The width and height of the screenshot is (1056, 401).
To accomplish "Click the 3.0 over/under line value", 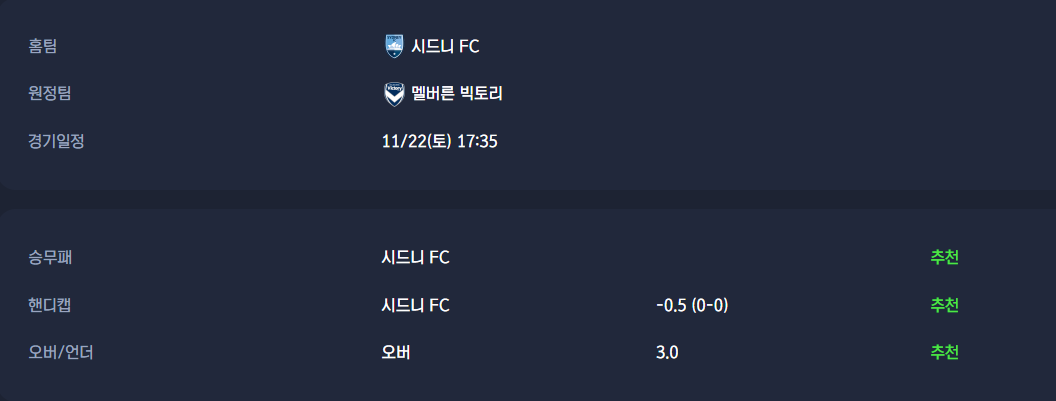I will (x=667, y=353).
